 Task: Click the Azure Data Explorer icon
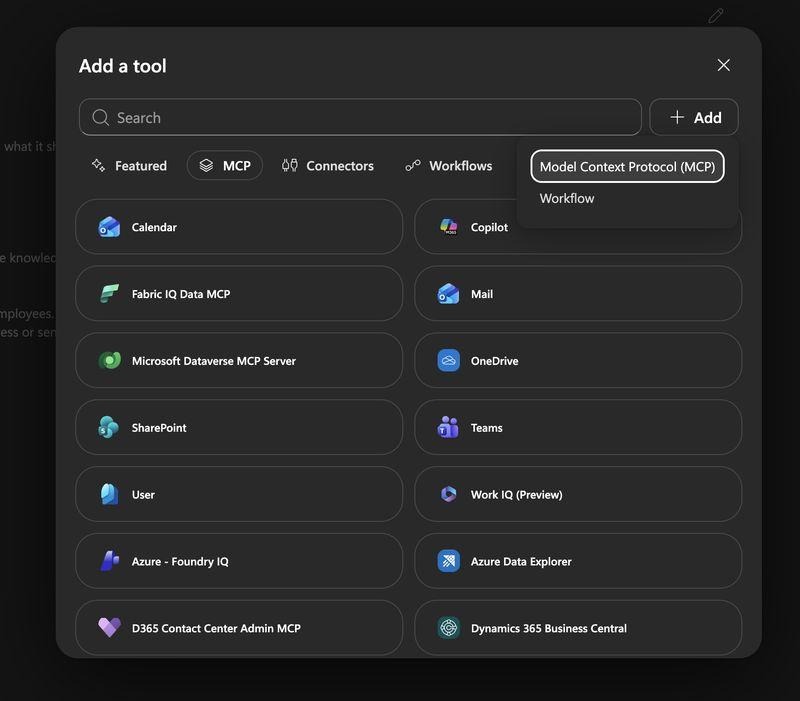click(448, 561)
